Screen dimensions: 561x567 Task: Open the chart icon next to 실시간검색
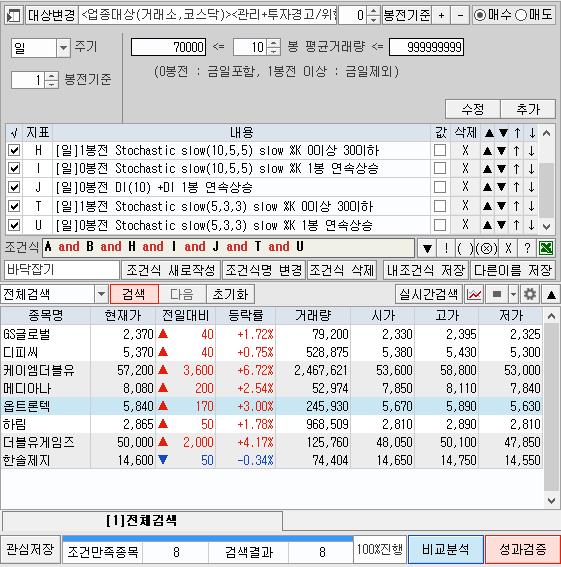(474, 294)
